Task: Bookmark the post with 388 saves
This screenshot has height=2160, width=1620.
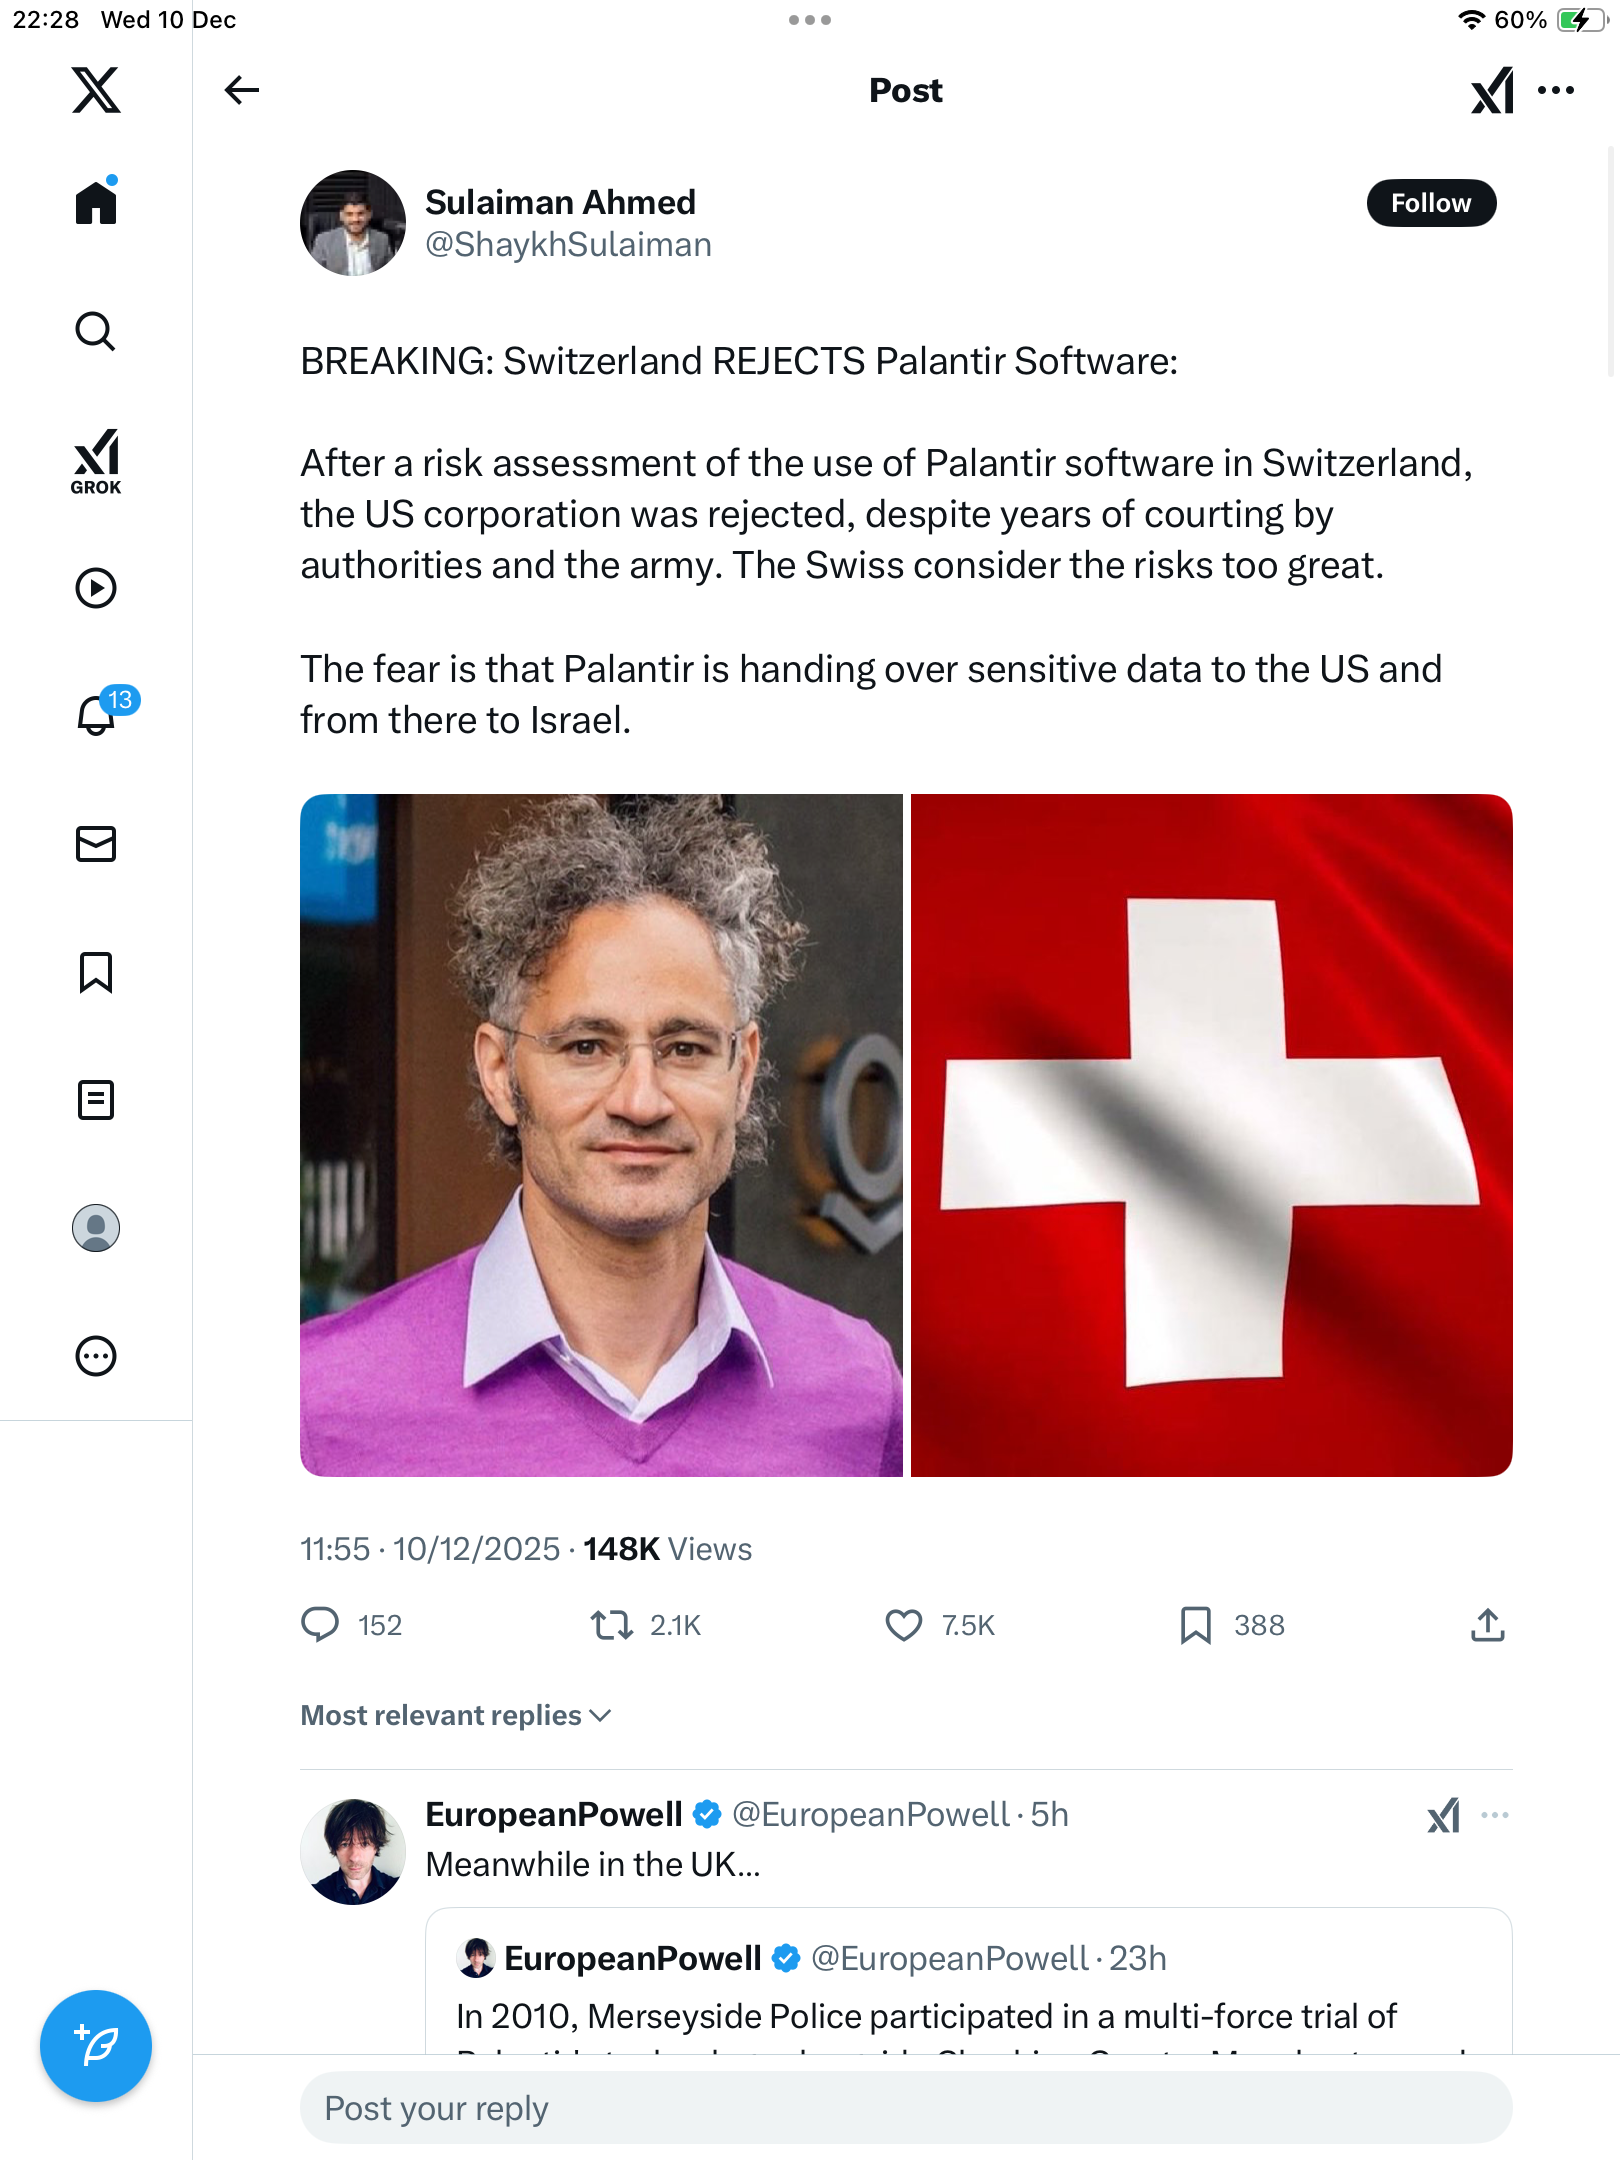Action: [x=1196, y=1625]
